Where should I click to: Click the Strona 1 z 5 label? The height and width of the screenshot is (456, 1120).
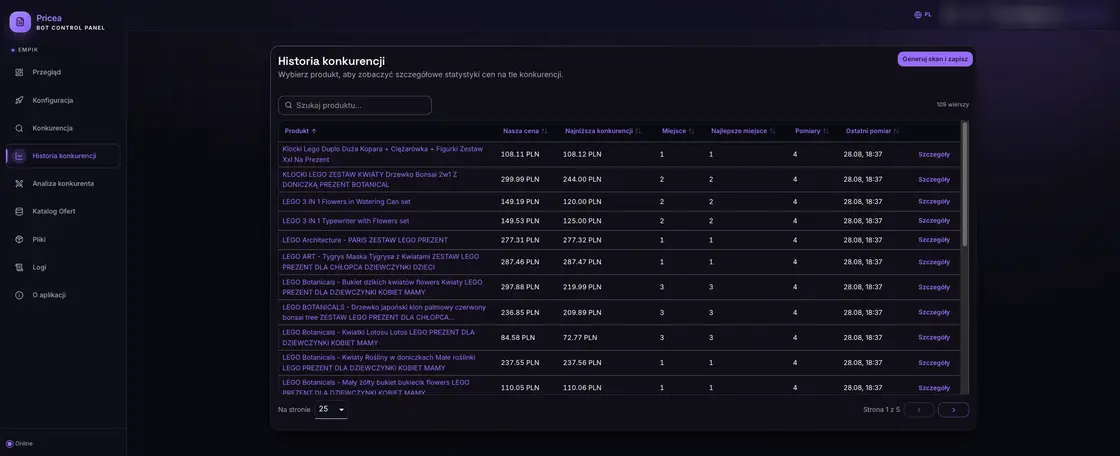(881, 410)
